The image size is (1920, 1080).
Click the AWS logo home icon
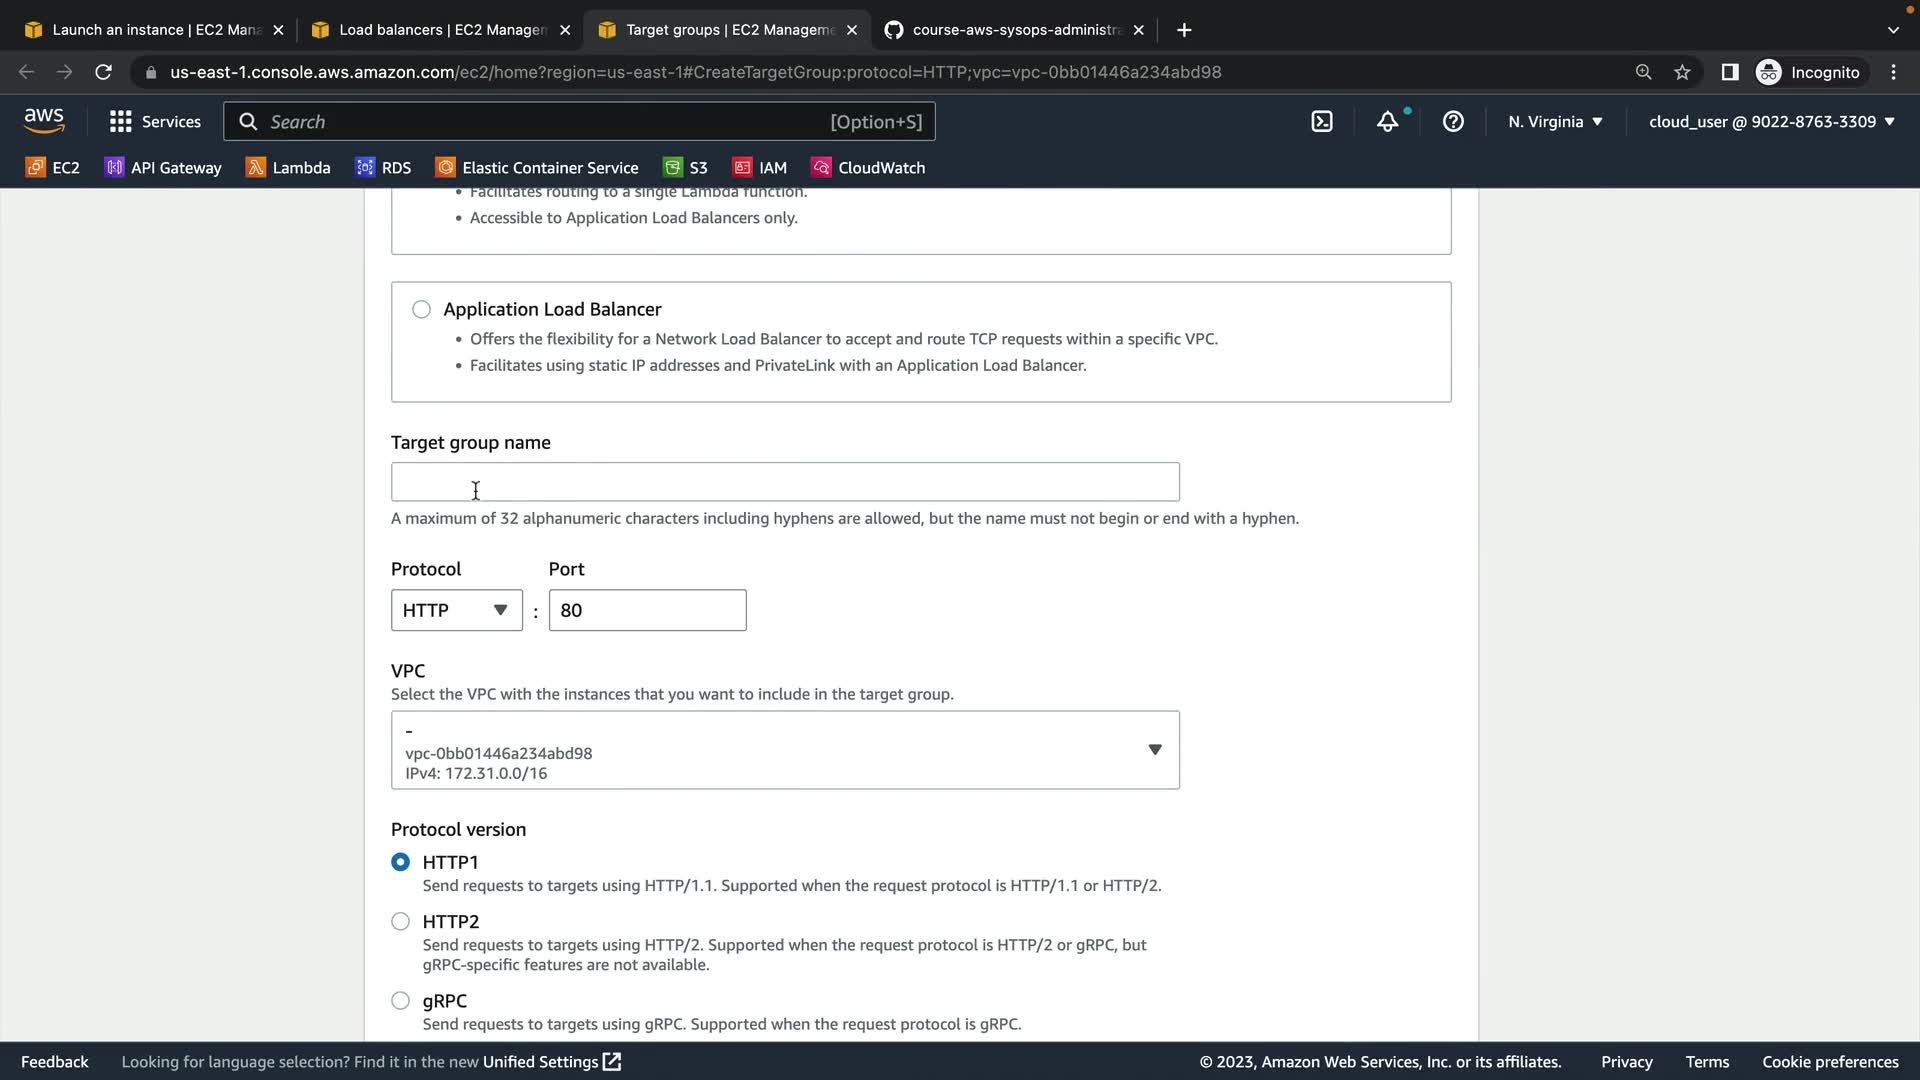point(44,121)
